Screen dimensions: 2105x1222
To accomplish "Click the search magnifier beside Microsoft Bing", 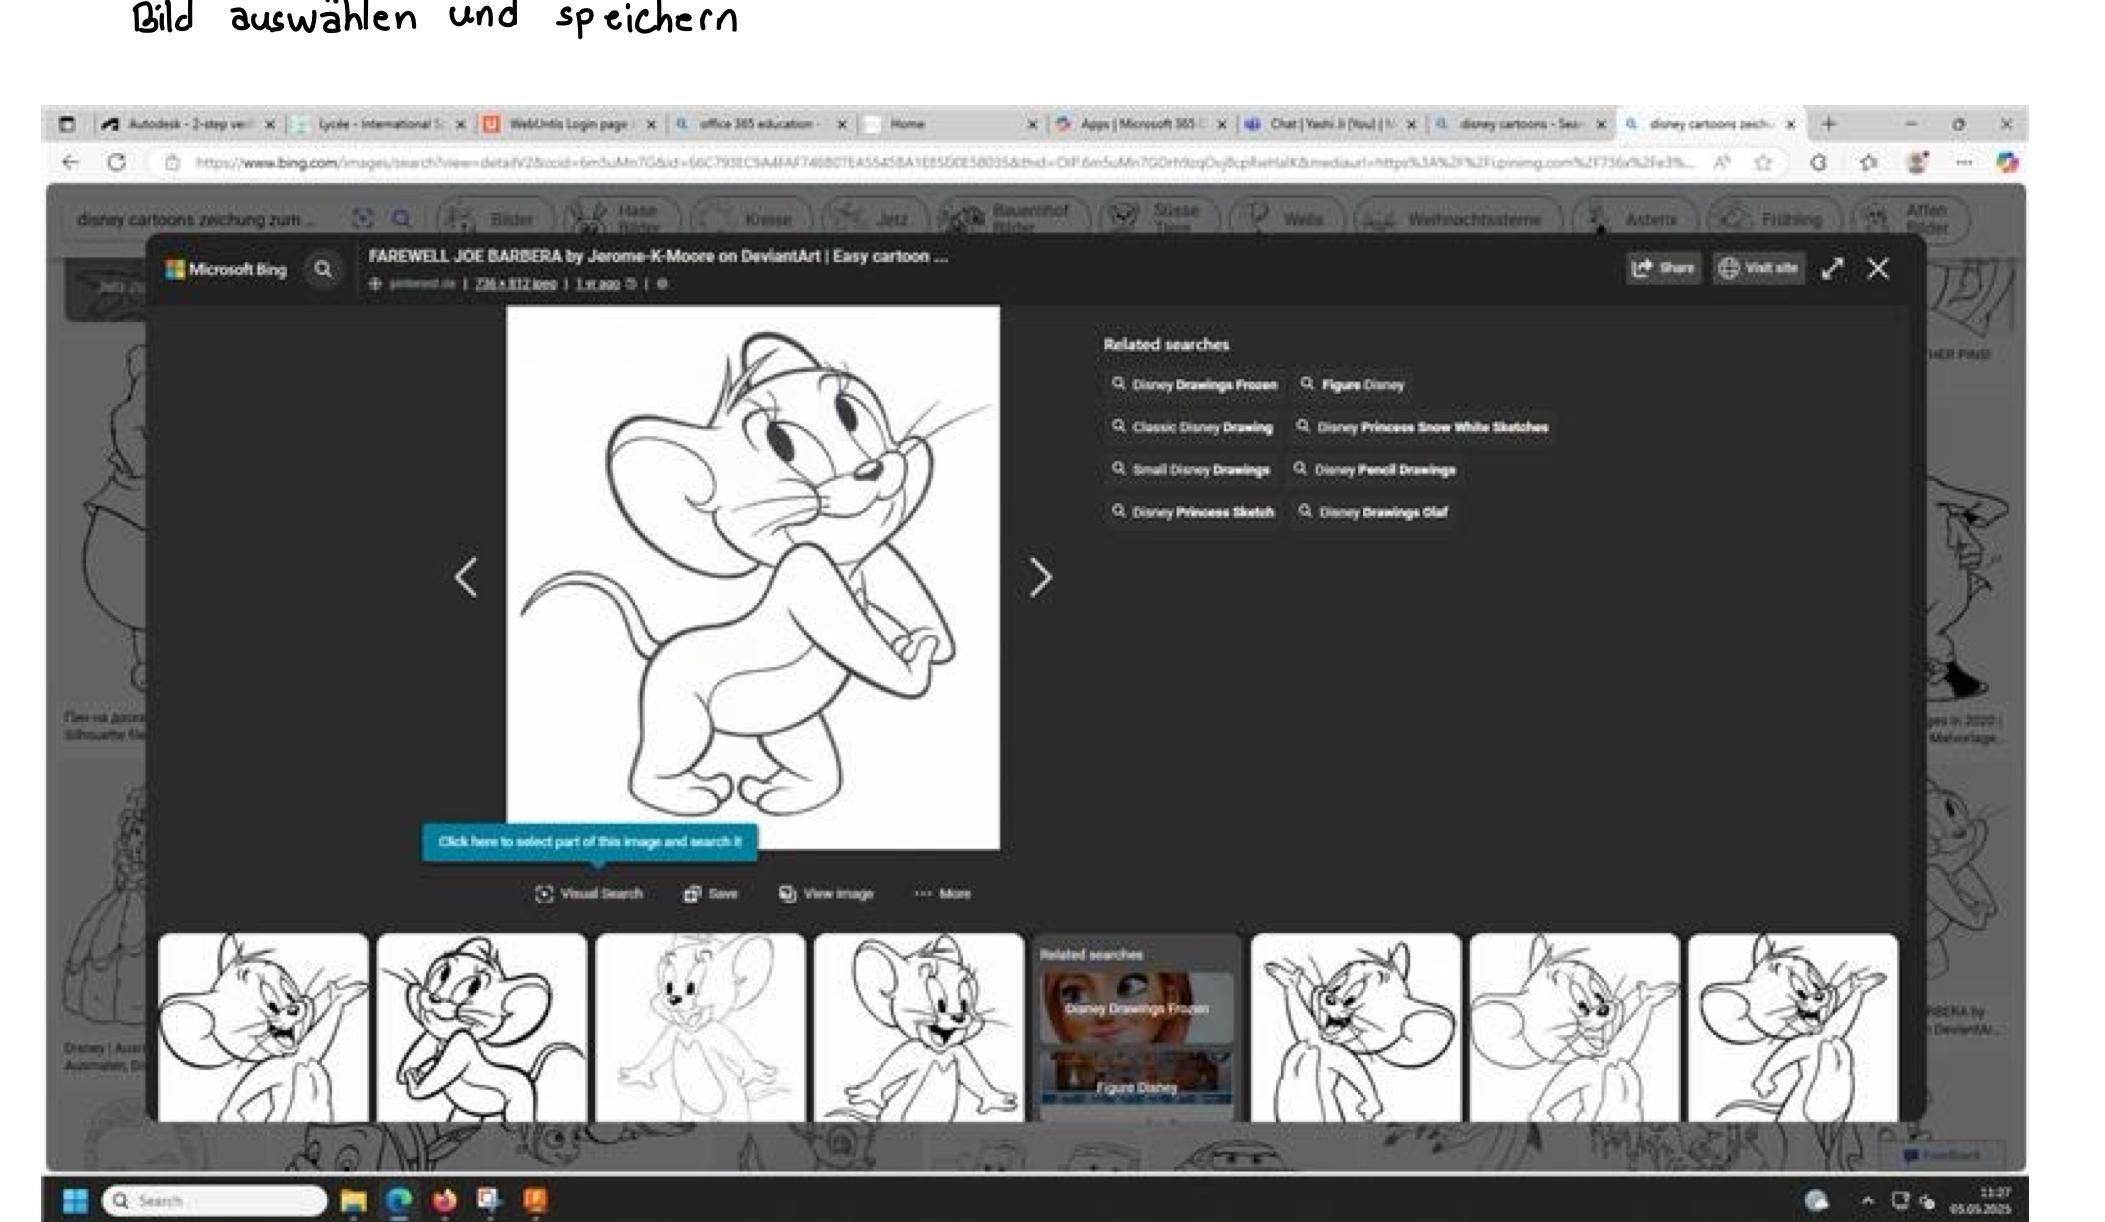I will 323,269.
